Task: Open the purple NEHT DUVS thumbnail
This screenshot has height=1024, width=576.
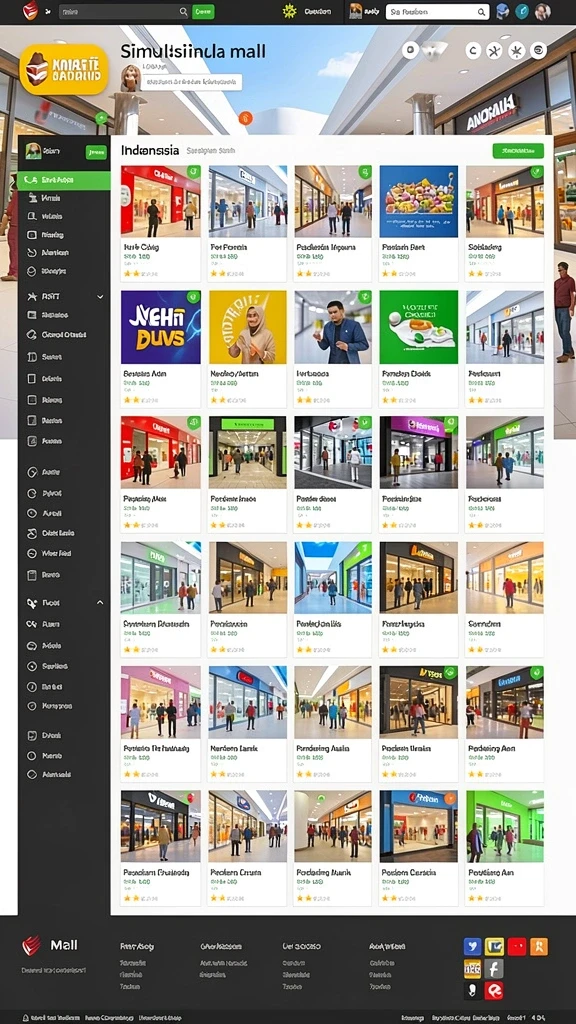Action: point(161,327)
